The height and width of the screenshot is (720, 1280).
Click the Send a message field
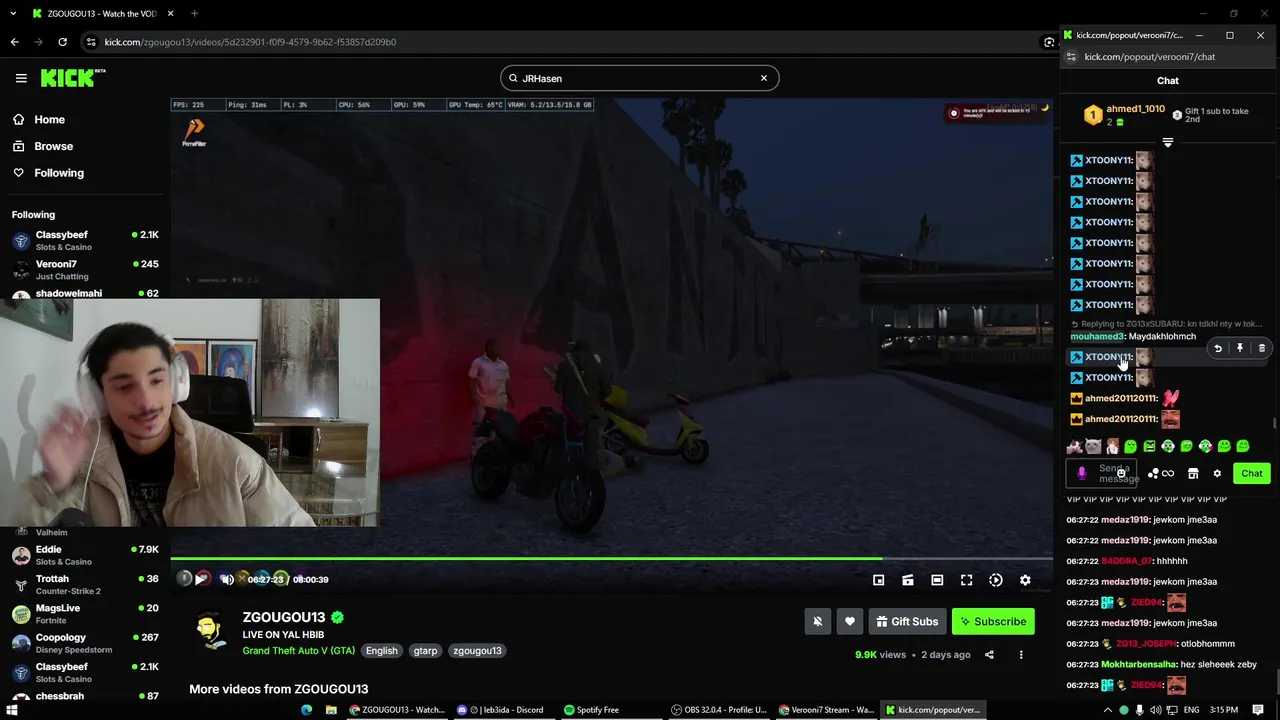point(1102,473)
